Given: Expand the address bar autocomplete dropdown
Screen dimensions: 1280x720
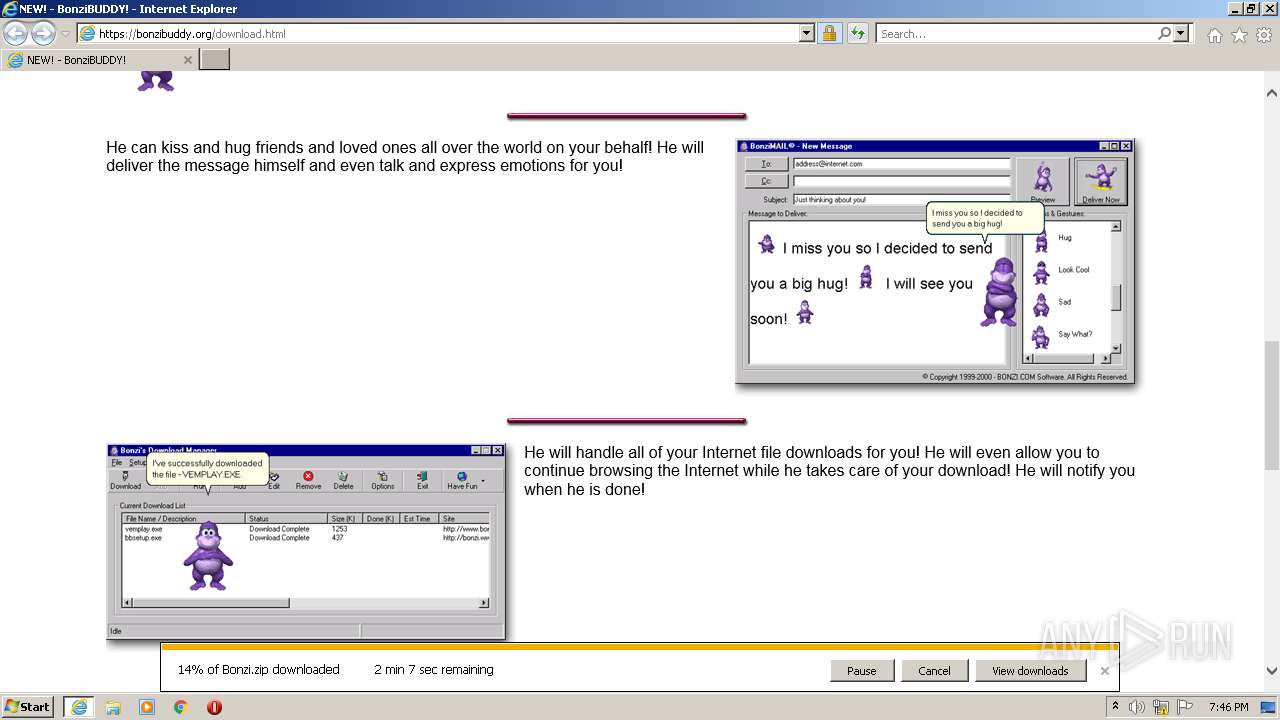Looking at the screenshot, I should click(807, 33).
